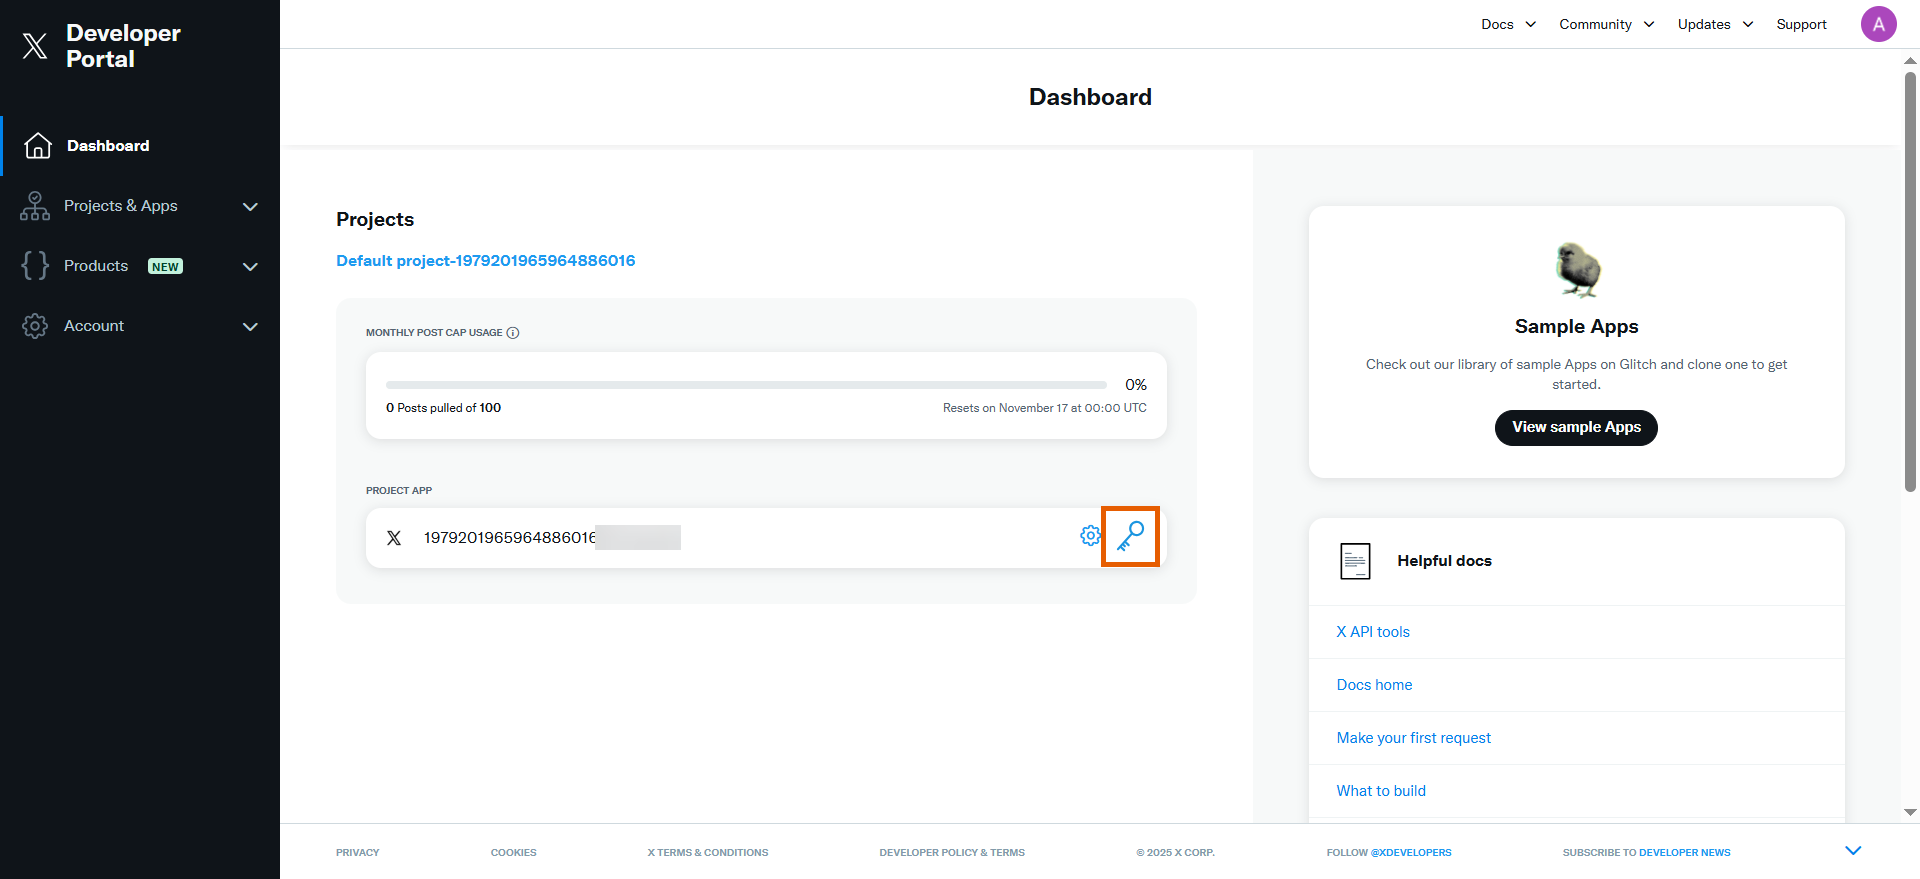Click the page vertical scrollbar
This screenshot has width=1920, height=879.
pyautogui.click(x=1910, y=281)
